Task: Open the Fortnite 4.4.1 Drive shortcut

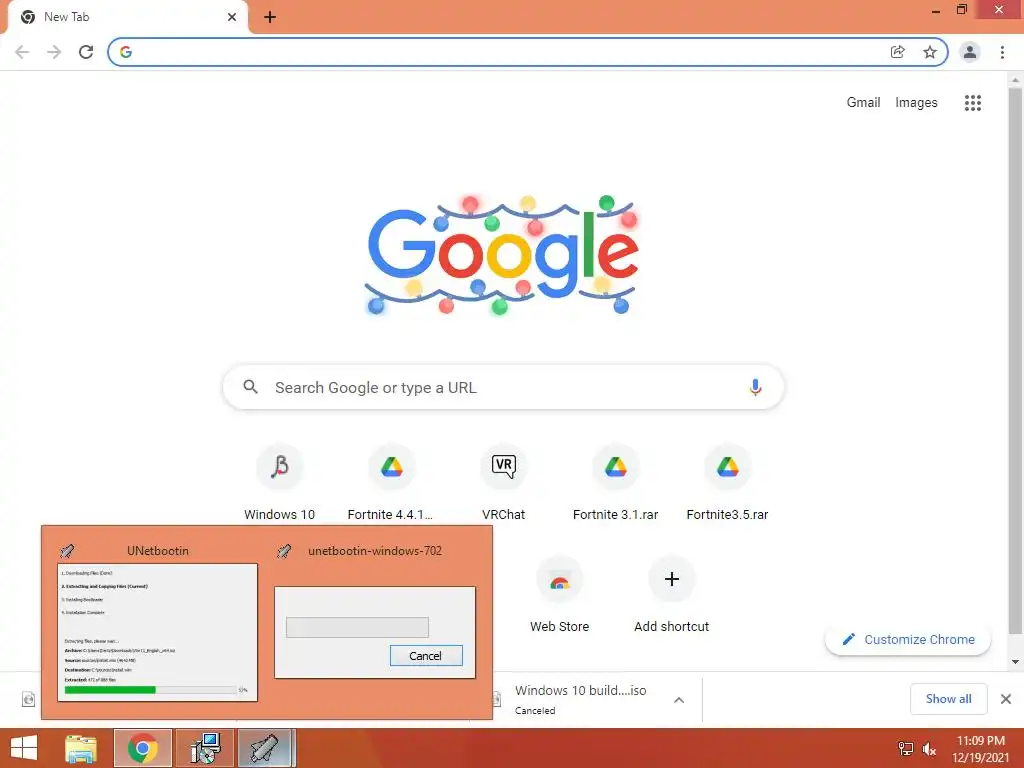Action: tap(391, 483)
